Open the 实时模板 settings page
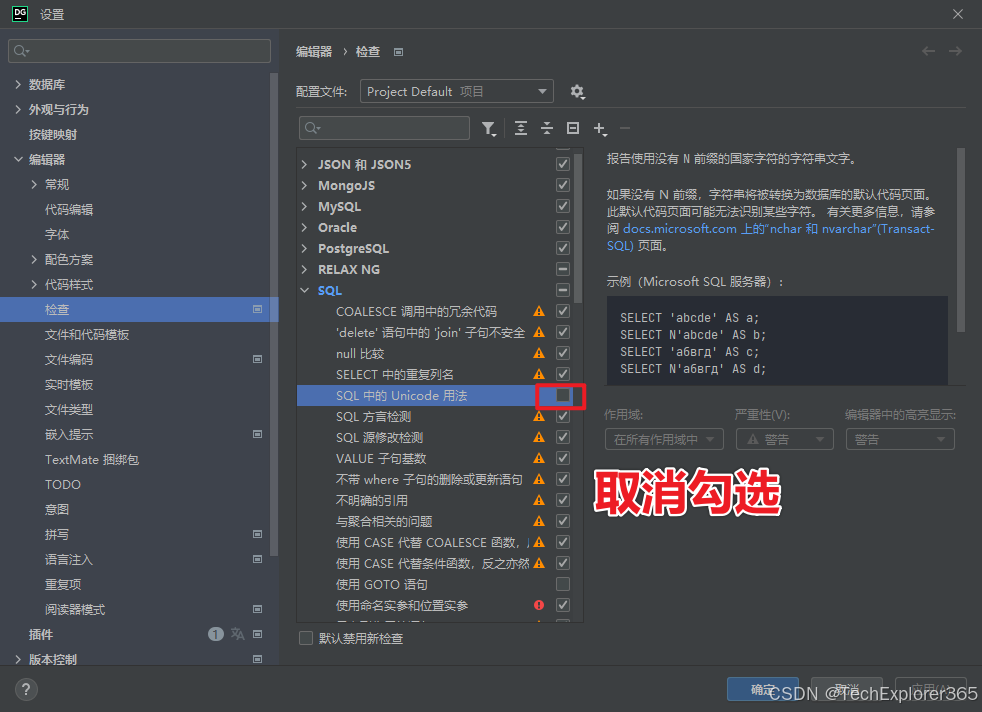This screenshot has height=712, width=982. coord(69,384)
